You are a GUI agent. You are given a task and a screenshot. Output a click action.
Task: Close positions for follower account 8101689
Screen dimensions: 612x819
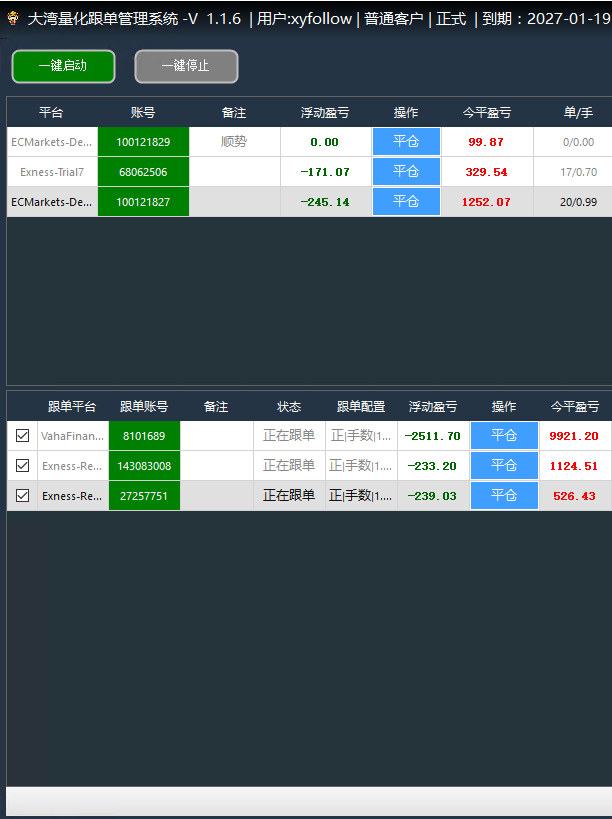coord(504,436)
